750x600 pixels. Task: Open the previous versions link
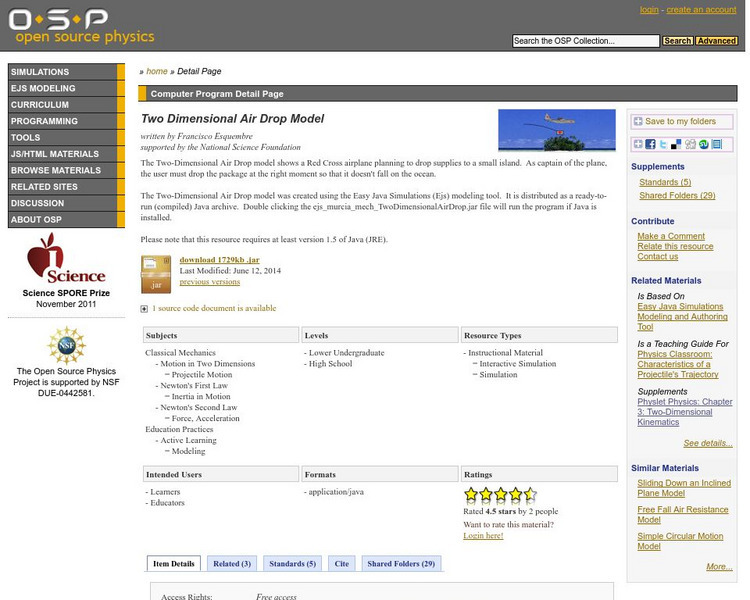[210, 282]
